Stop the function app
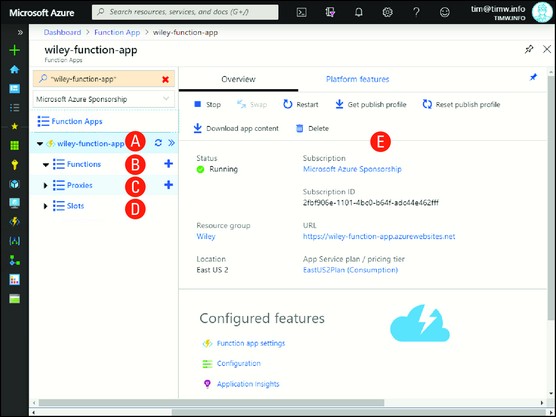 [x=207, y=105]
